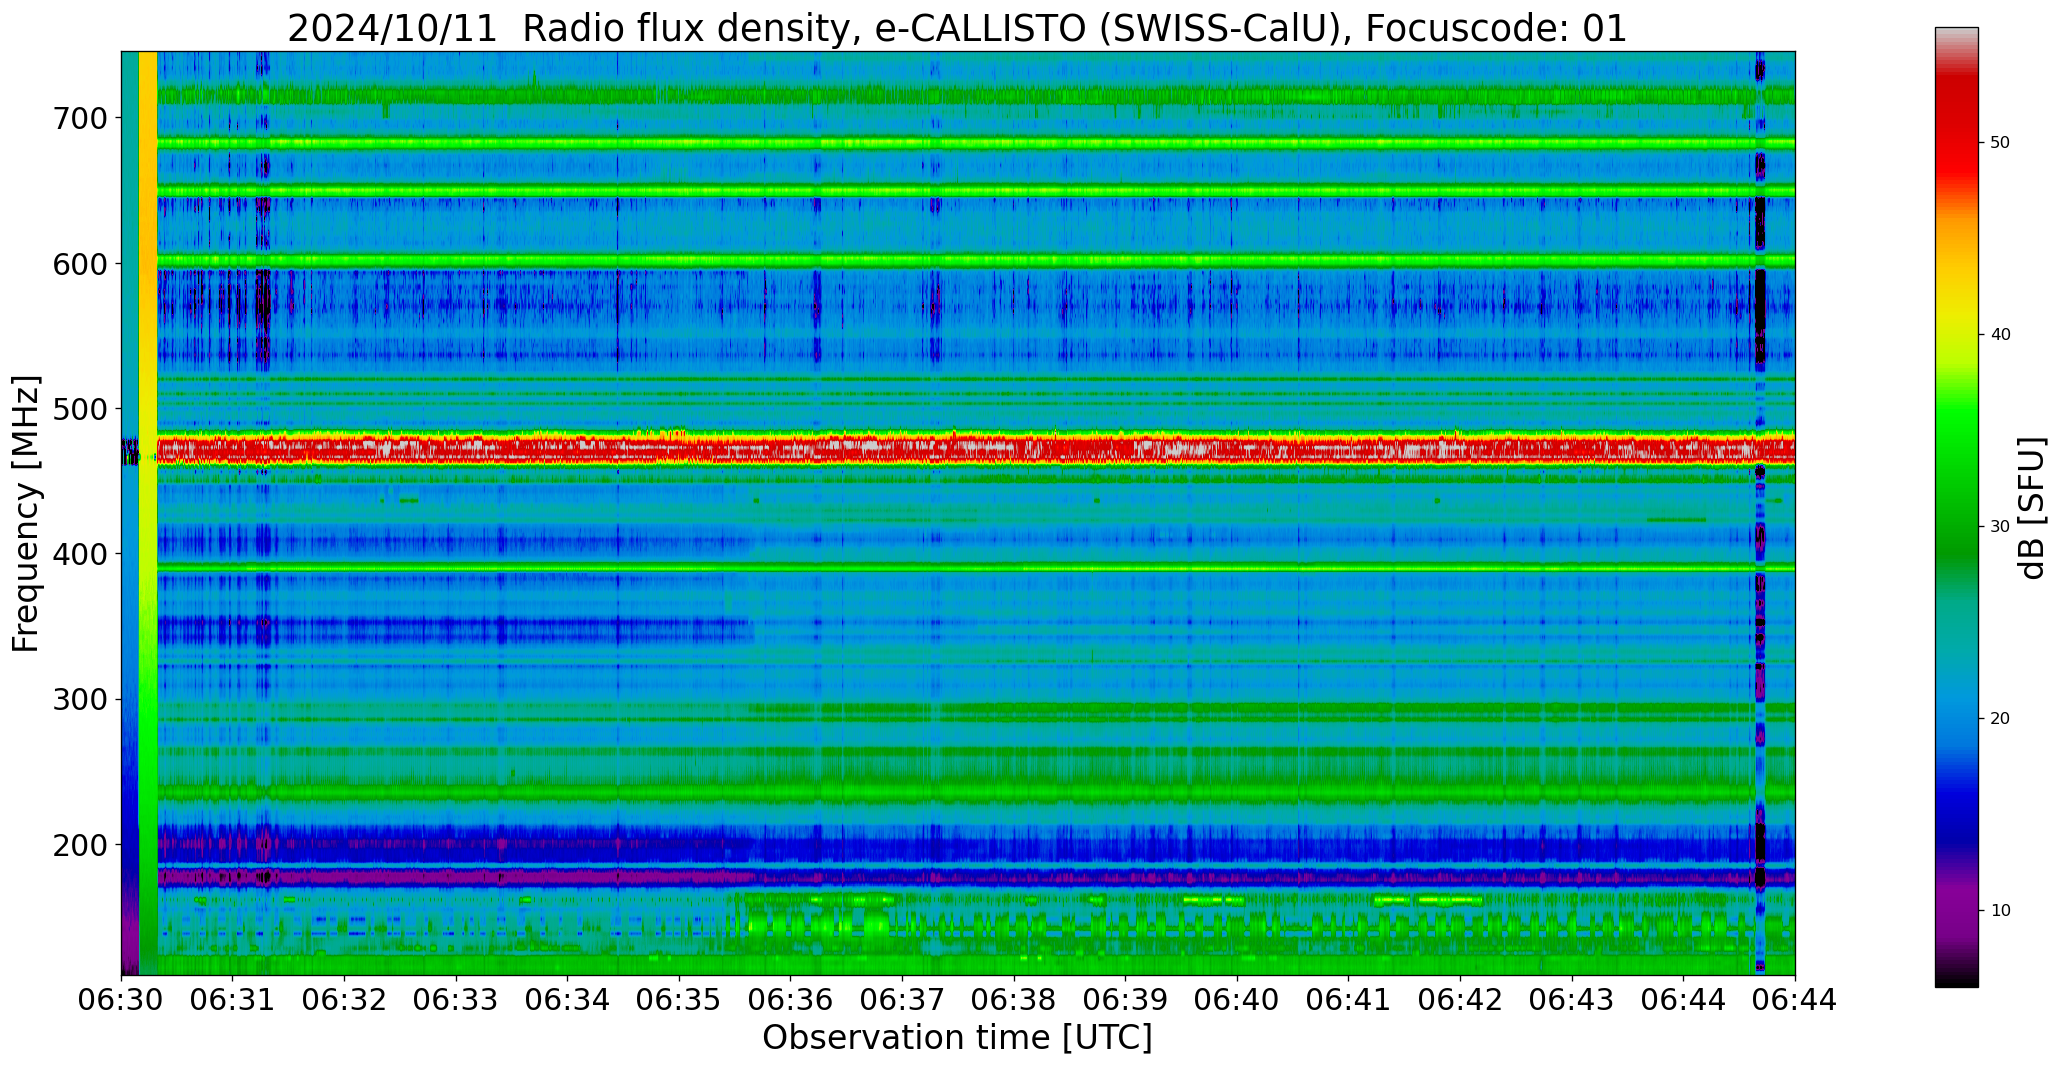Click the purple region of the colorbar
Image resolution: width=2062 pixels, height=1067 pixels.
point(1956,900)
